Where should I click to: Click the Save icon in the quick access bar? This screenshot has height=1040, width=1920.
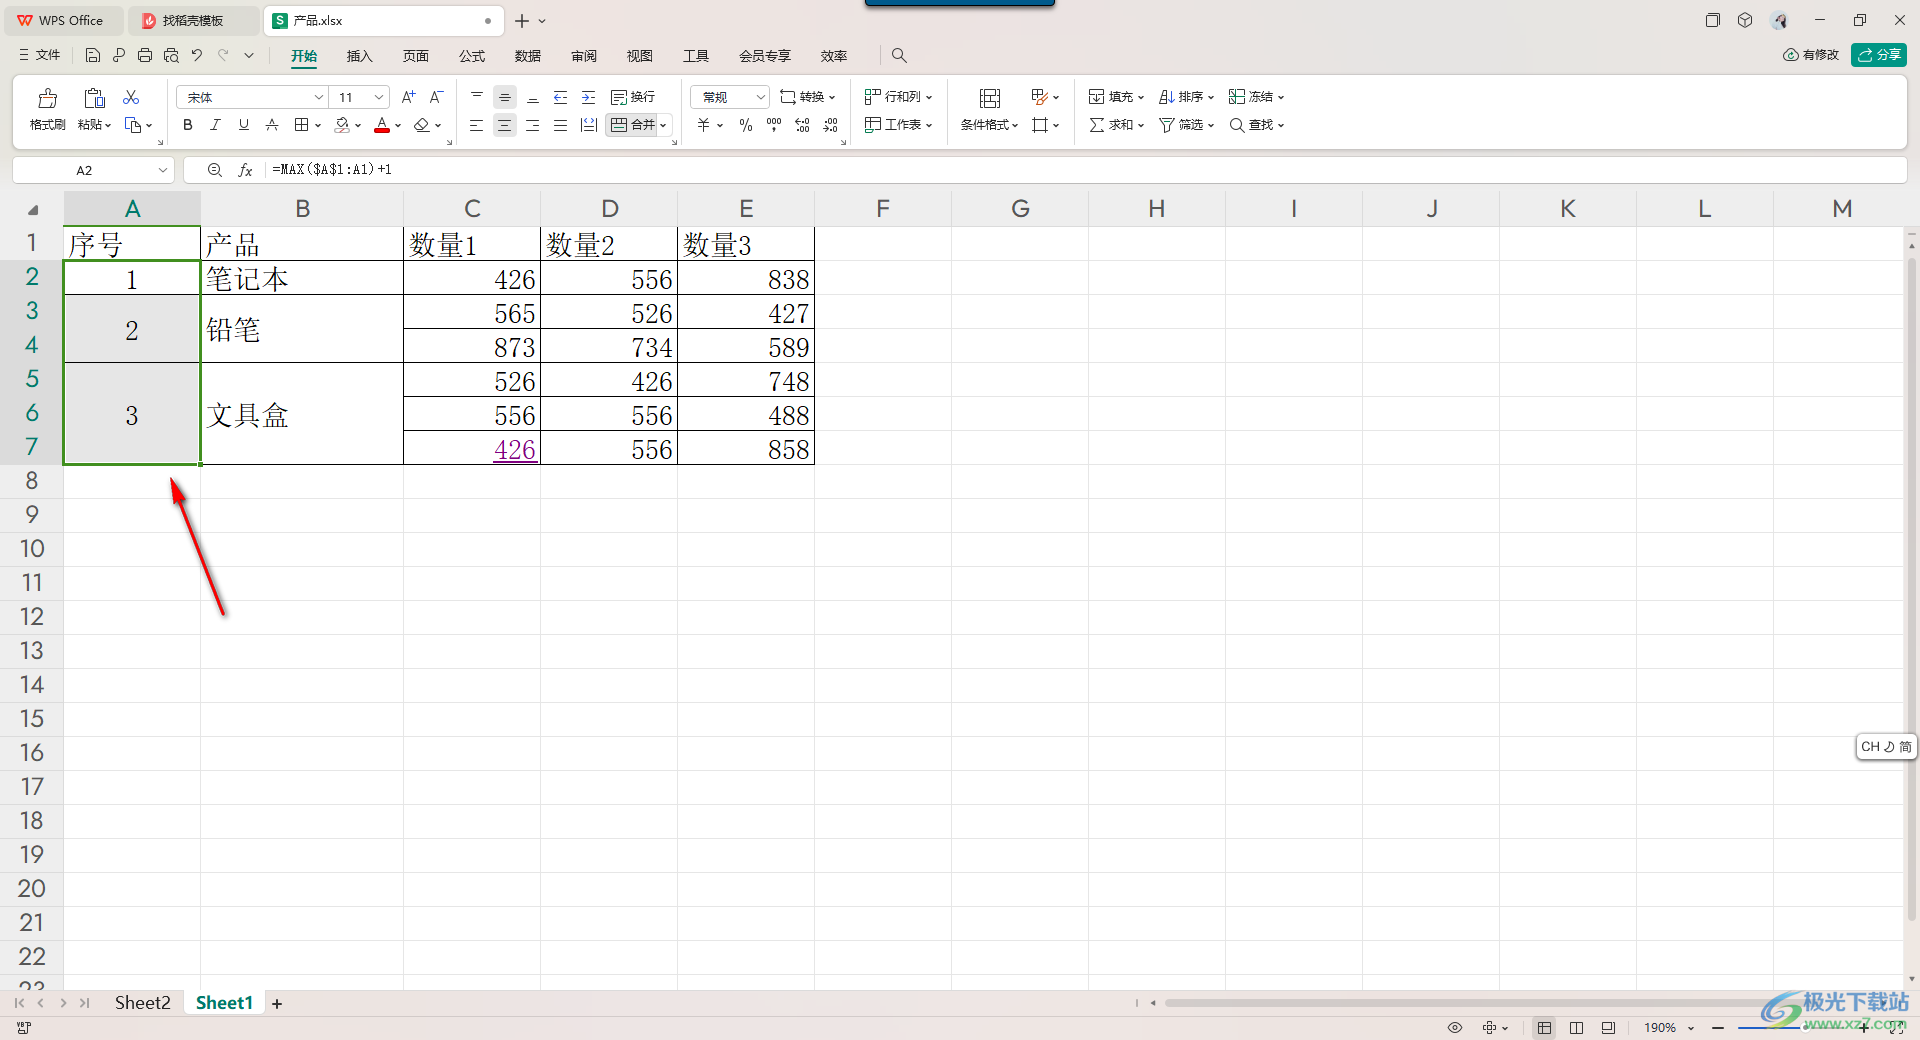coord(93,55)
